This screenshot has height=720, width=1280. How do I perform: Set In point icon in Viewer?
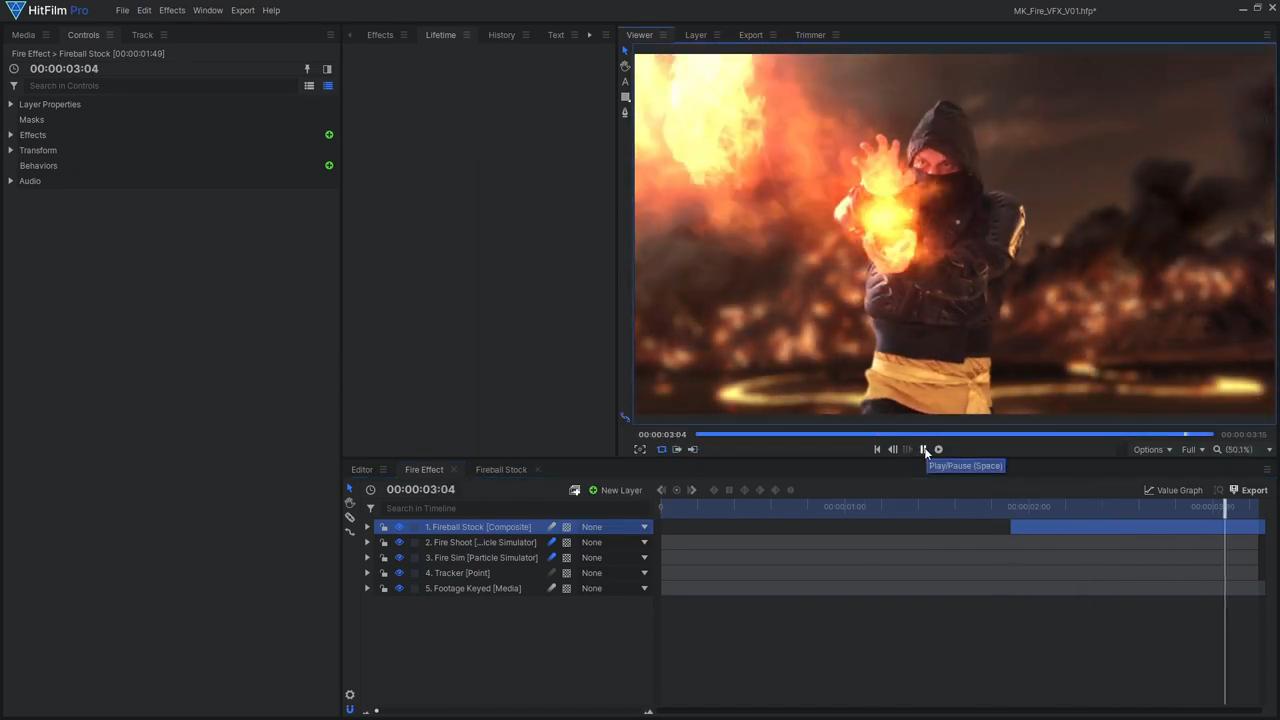[677, 449]
